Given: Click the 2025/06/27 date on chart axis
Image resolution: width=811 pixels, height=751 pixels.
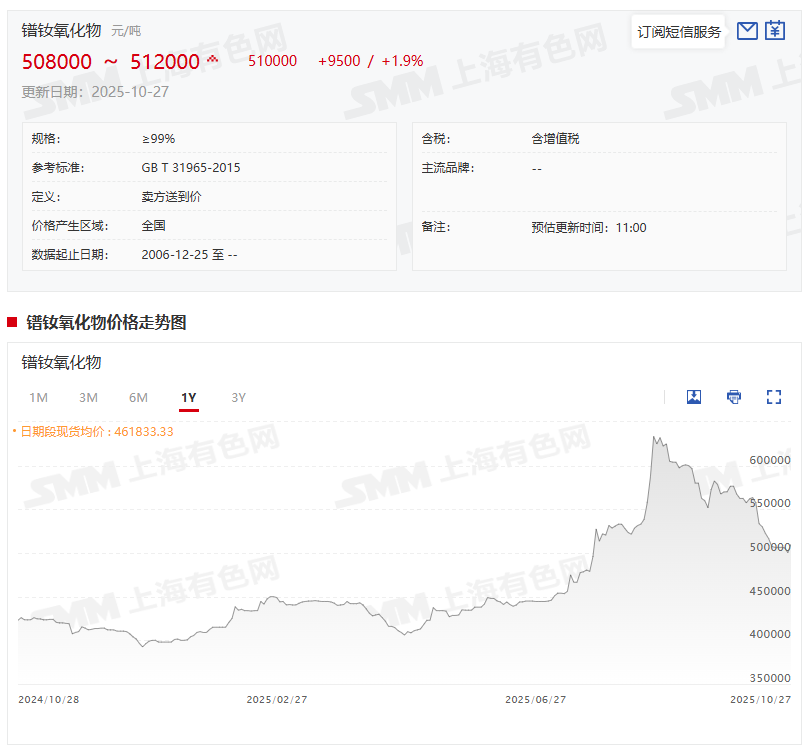Looking at the screenshot, I should pyautogui.click(x=536, y=699).
